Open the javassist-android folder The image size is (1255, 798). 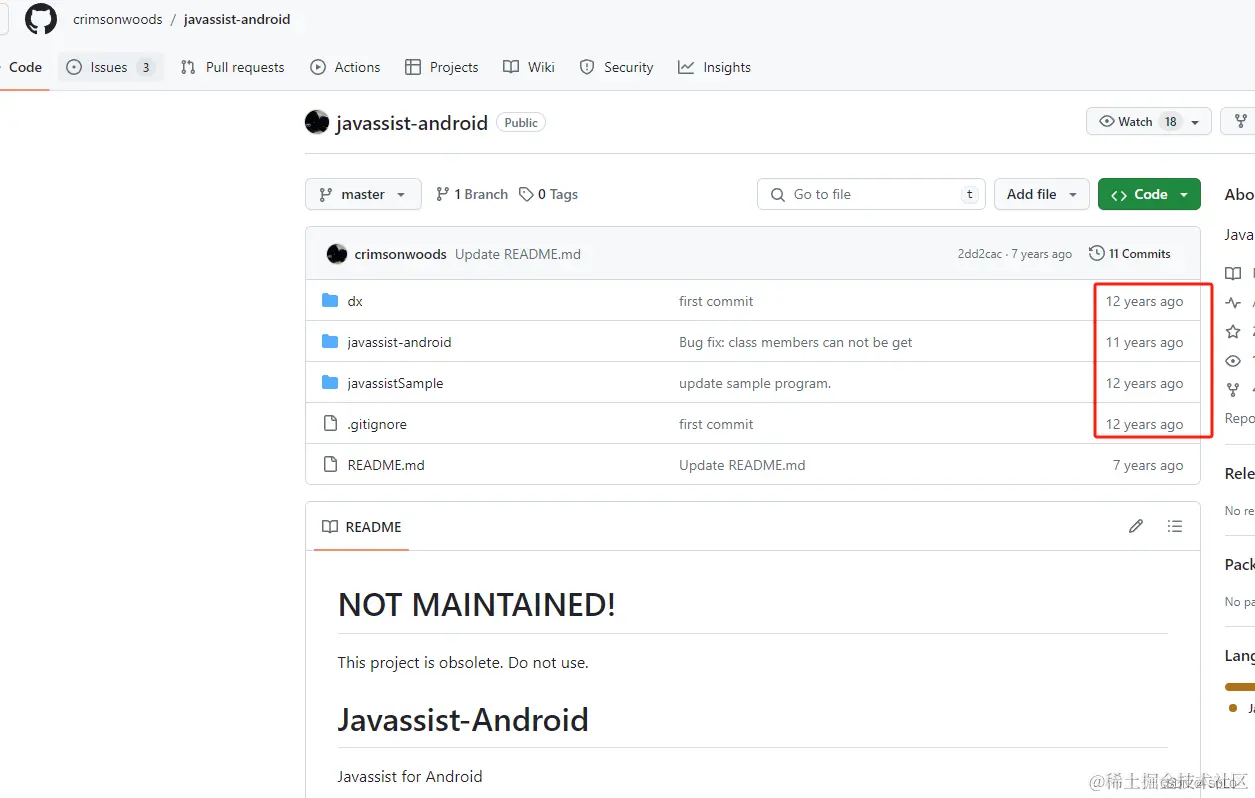(399, 342)
